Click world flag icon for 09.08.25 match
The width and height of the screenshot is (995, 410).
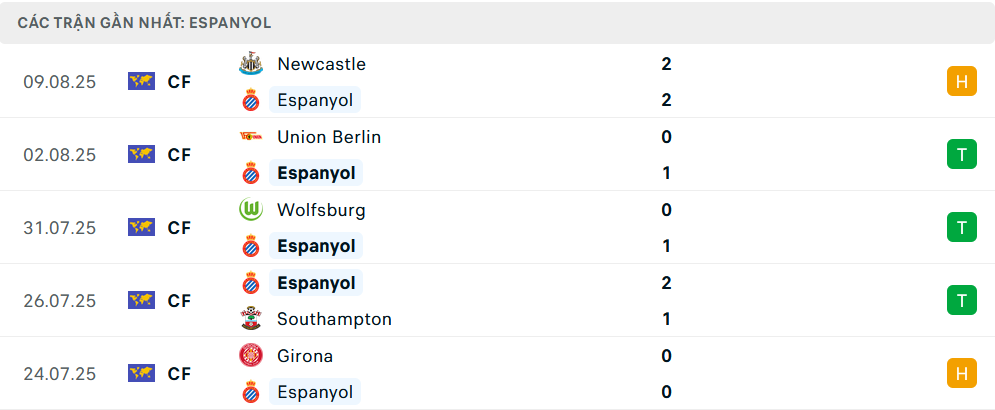pos(141,82)
